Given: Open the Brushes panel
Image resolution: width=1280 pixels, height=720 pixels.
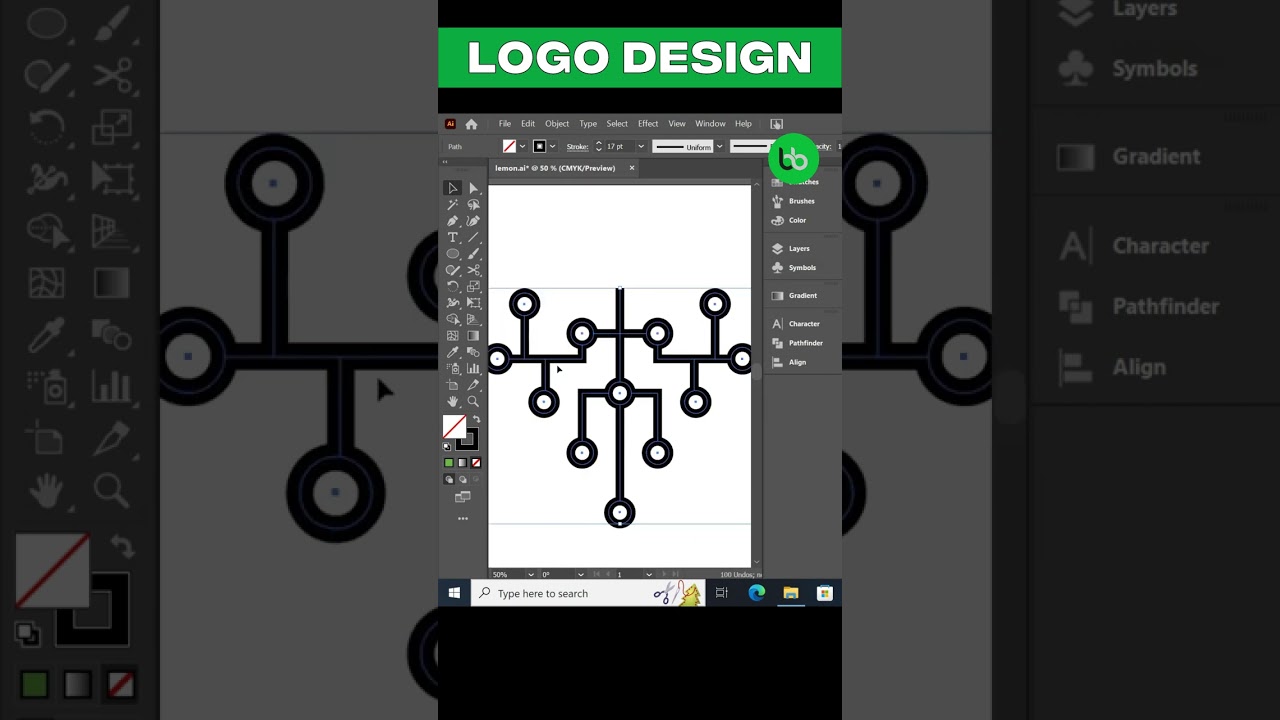Looking at the screenshot, I should pos(794,201).
